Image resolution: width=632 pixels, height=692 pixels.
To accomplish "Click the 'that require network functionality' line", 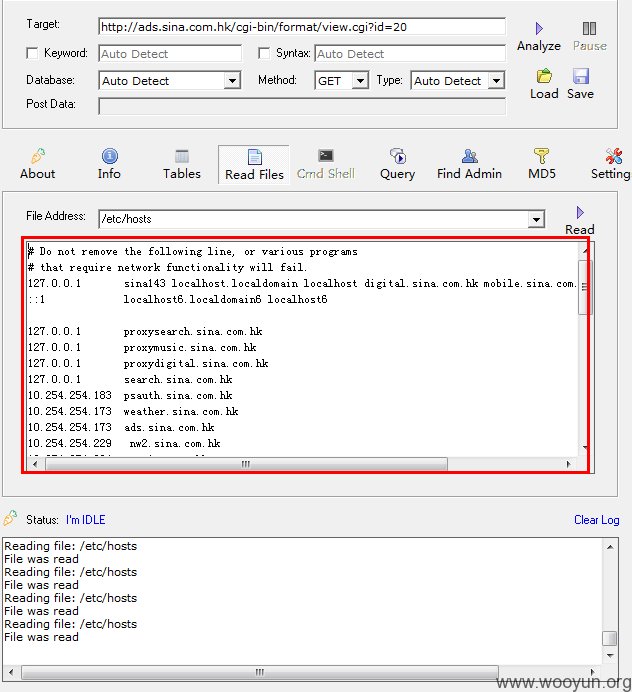I will 167,267.
